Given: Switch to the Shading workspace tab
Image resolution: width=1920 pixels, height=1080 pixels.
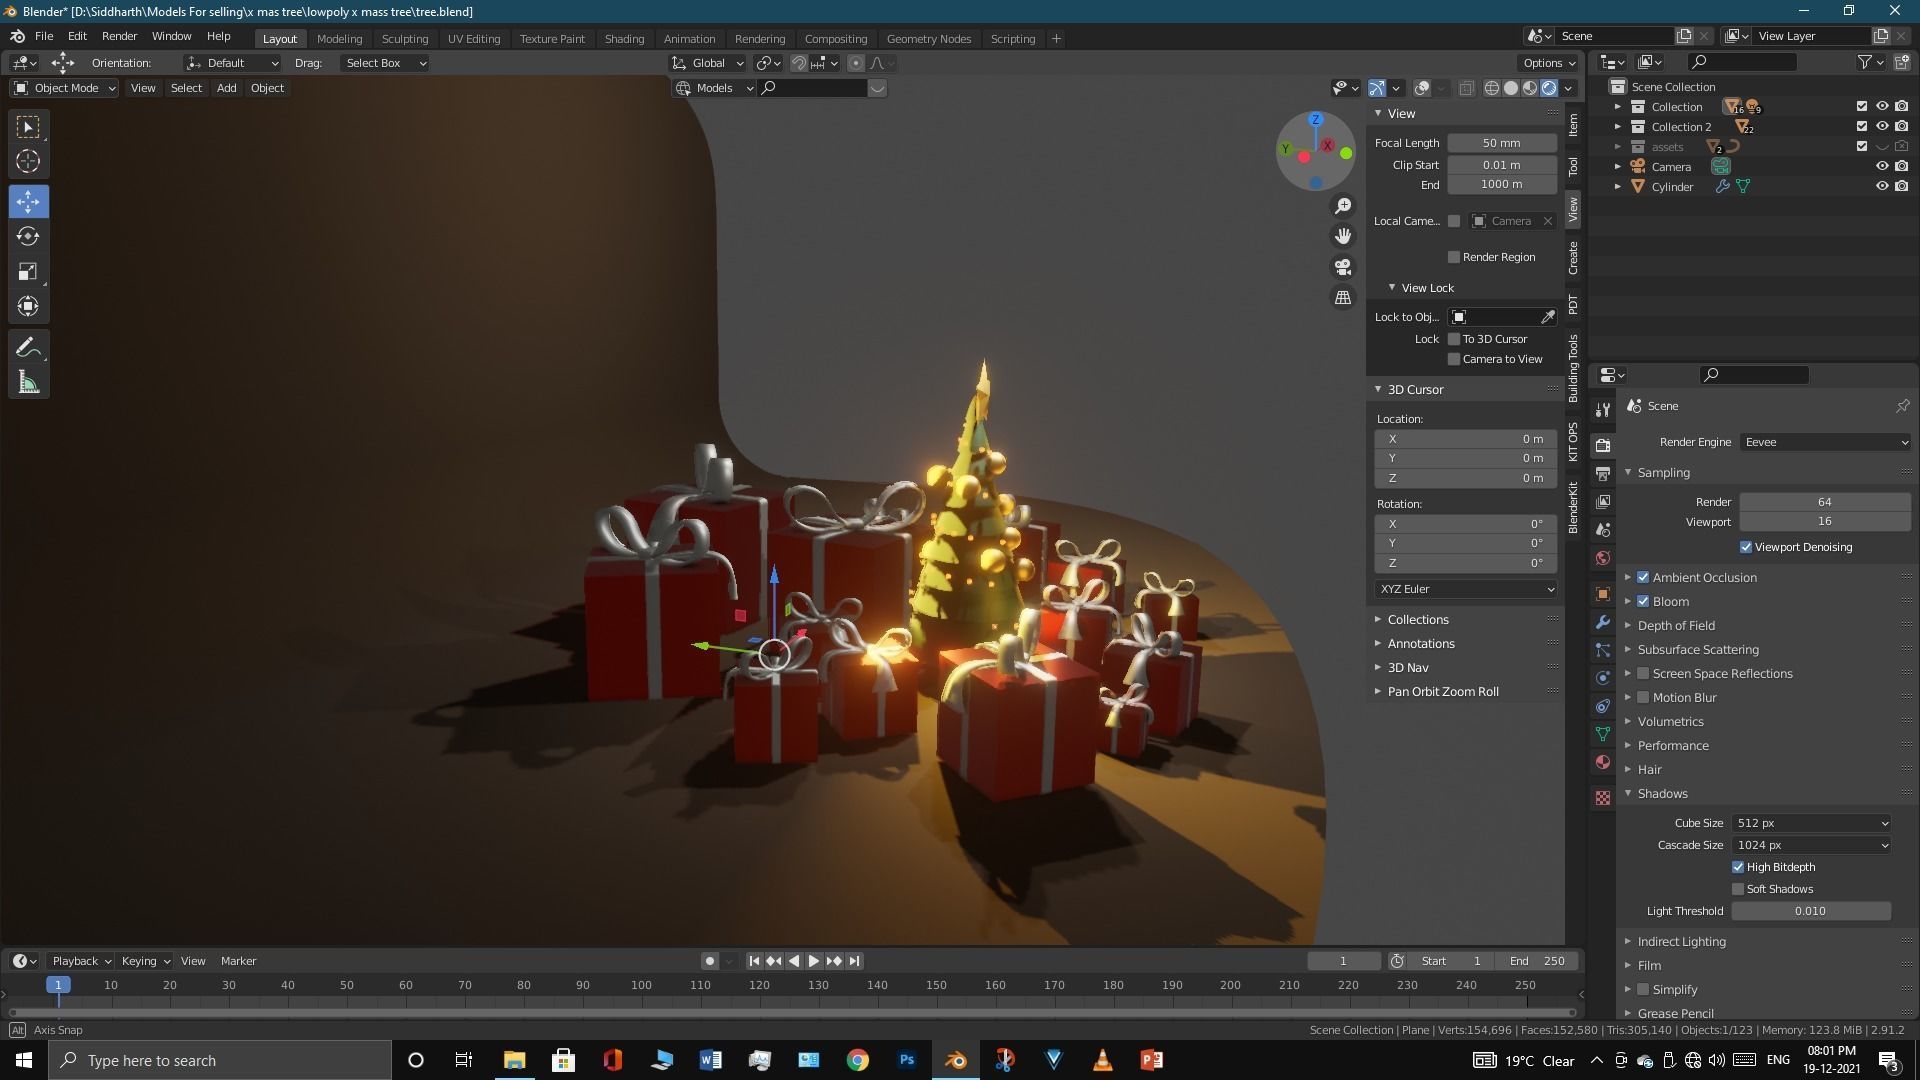Looking at the screenshot, I should (624, 38).
